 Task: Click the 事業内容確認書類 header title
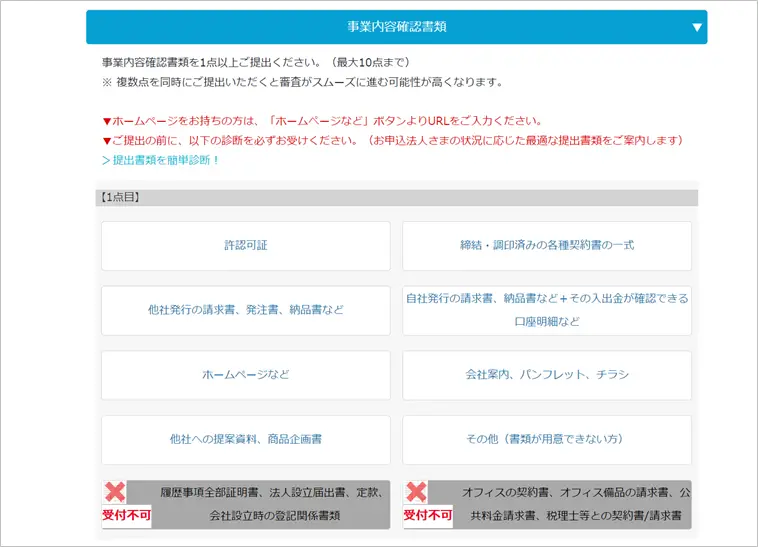[x=396, y=27]
